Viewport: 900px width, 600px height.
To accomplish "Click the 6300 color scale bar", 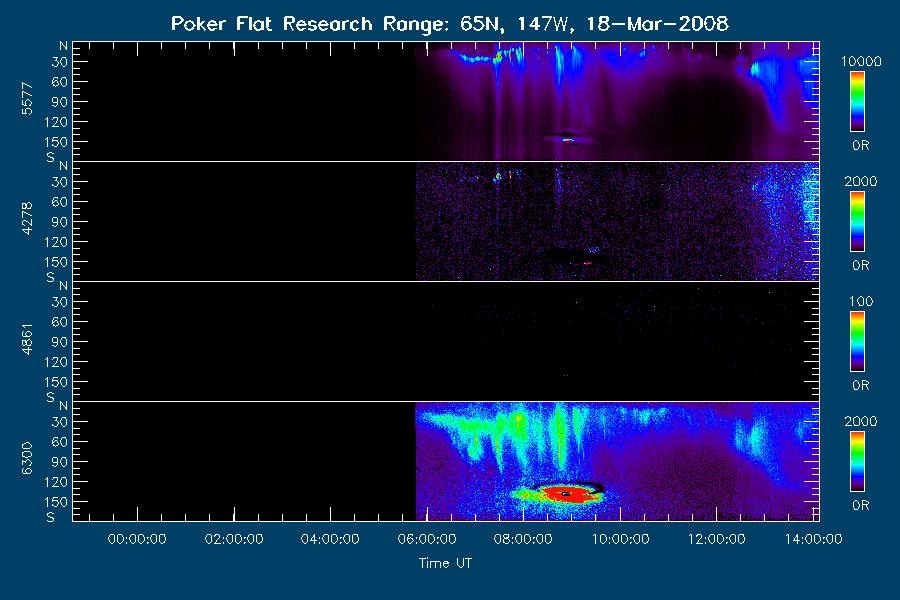I will coord(857,462).
